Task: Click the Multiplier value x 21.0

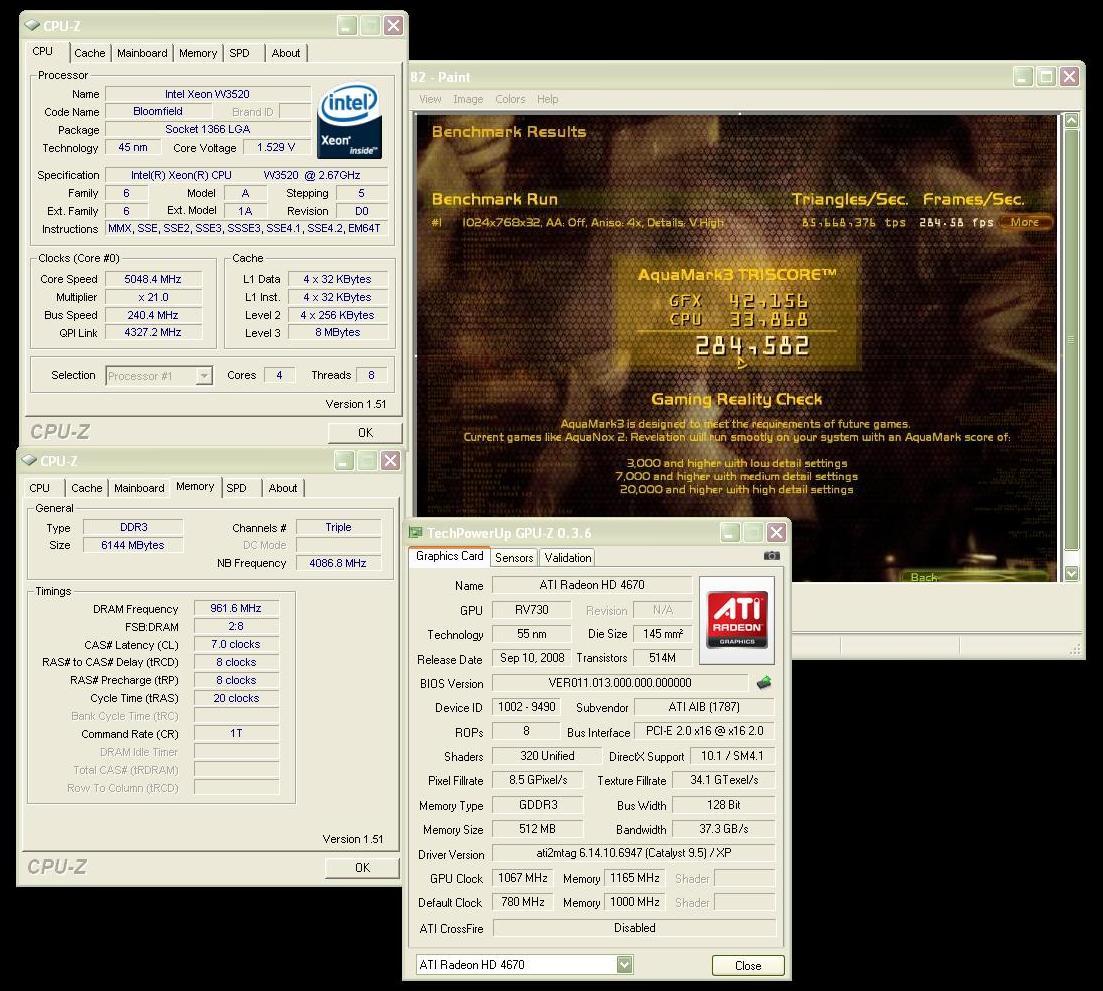Action: (x=153, y=297)
